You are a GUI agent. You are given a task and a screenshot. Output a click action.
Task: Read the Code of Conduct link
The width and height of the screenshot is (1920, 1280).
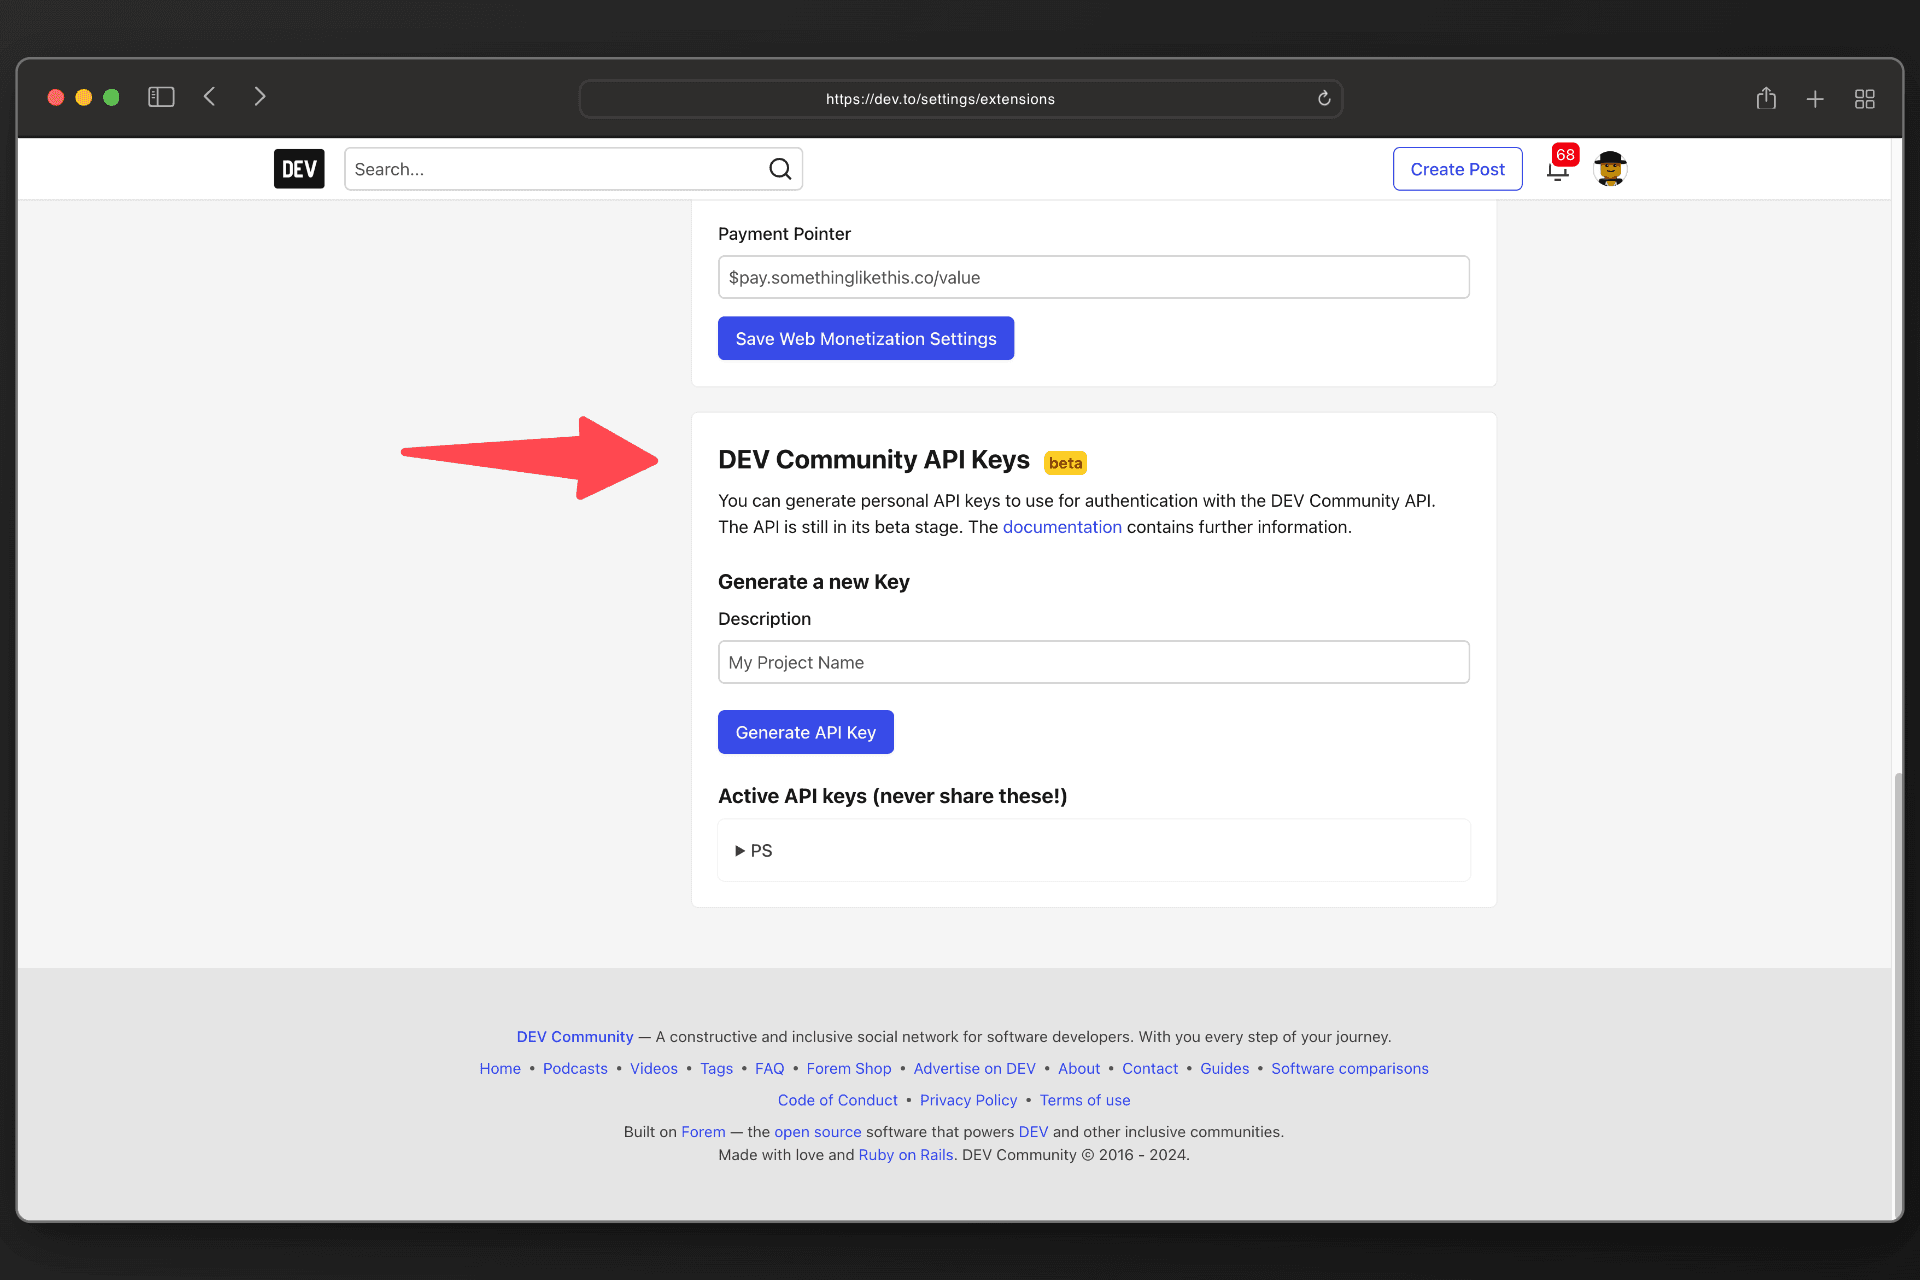click(x=838, y=1100)
